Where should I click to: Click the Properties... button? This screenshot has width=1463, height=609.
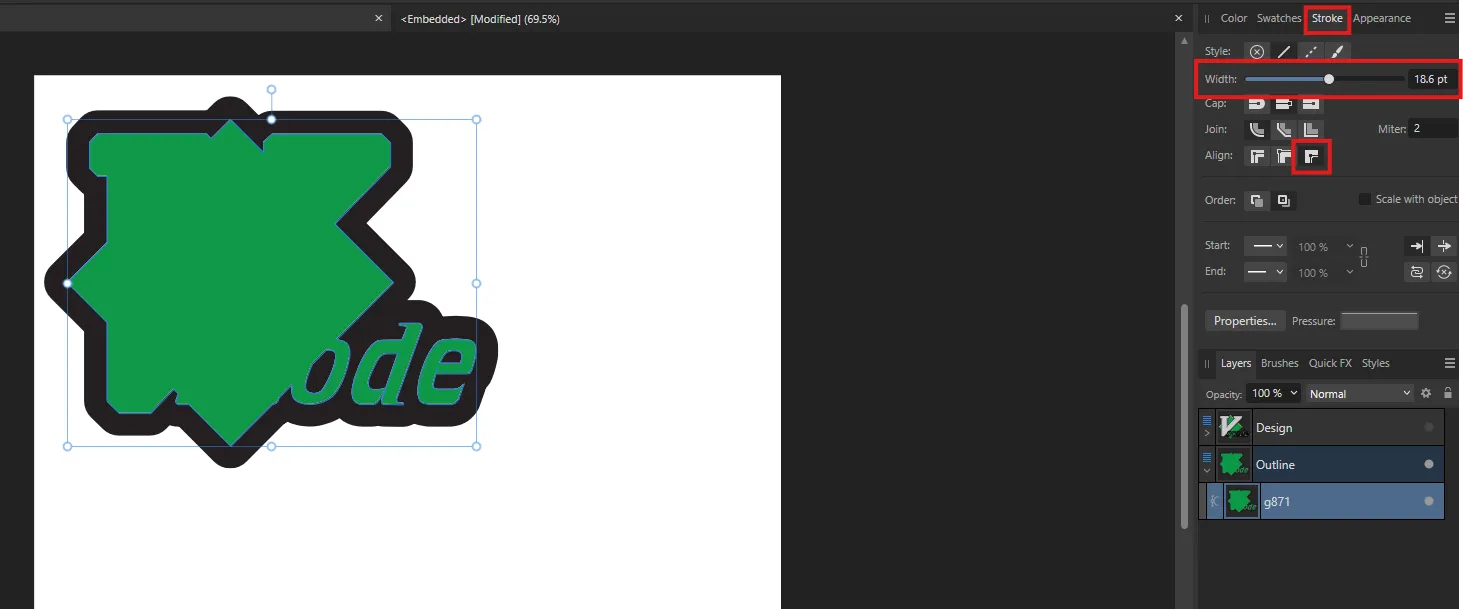point(1244,320)
